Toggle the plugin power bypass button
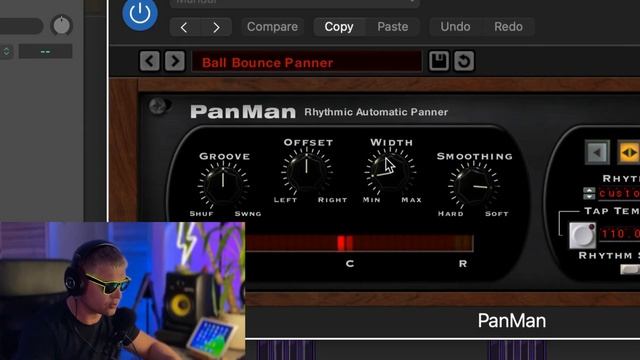640x360 pixels. click(140, 13)
